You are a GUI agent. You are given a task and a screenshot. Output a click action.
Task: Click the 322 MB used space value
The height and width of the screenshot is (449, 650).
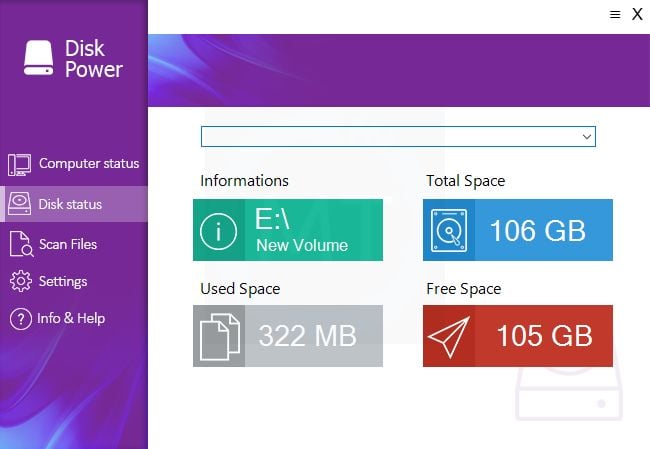pyautogui.click(x=307, y=336)
